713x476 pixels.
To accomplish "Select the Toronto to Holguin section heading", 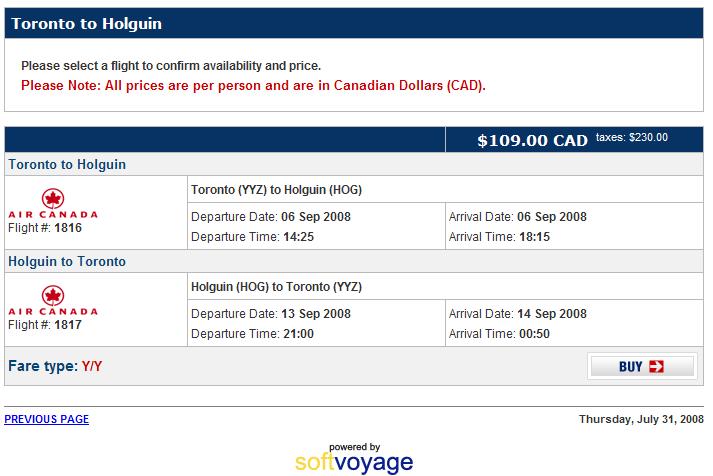I will (67, 164).
